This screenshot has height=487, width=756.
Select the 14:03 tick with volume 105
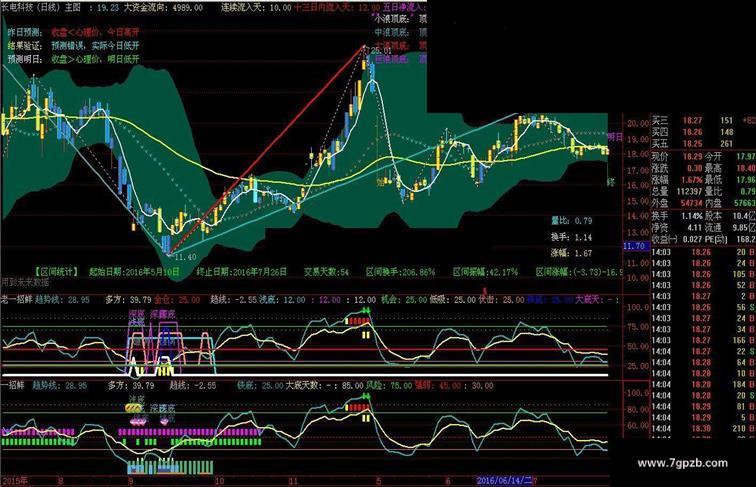coord(703,274)
